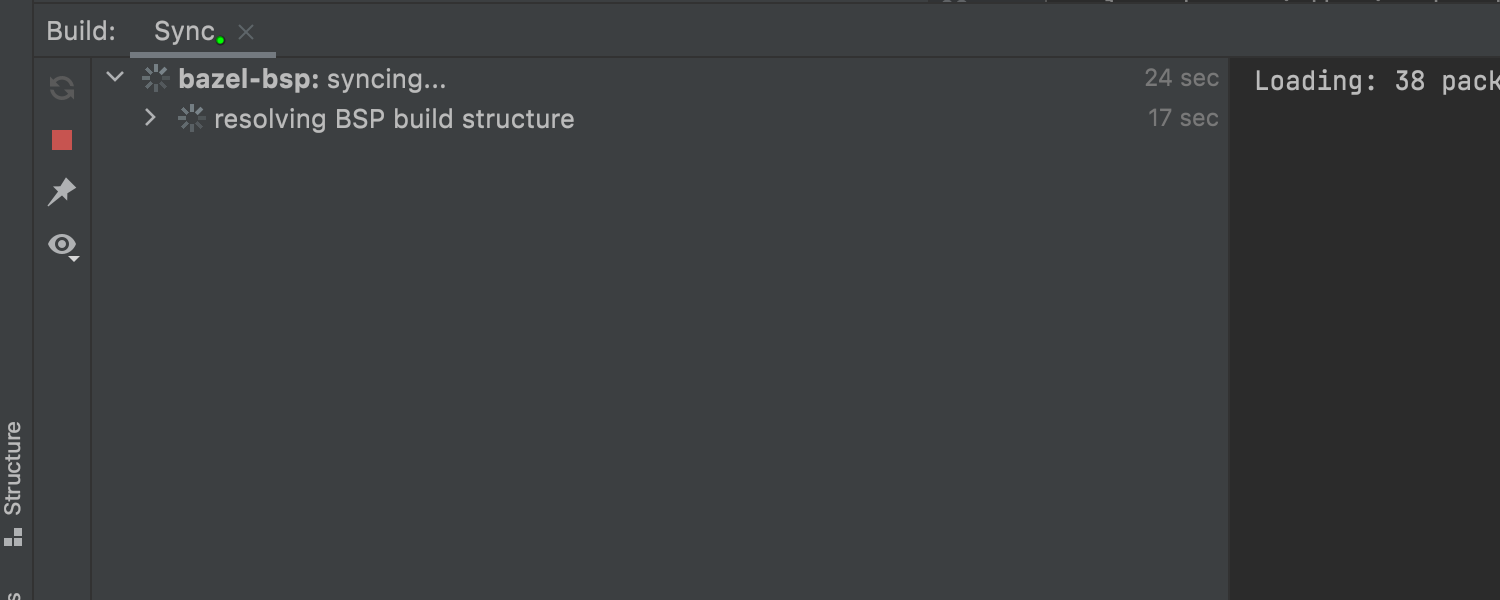Collapse the bazel-bsp syncing node
Image resolution: width=1500 pixels, height=600 pixels.
[x=115, y=77]
